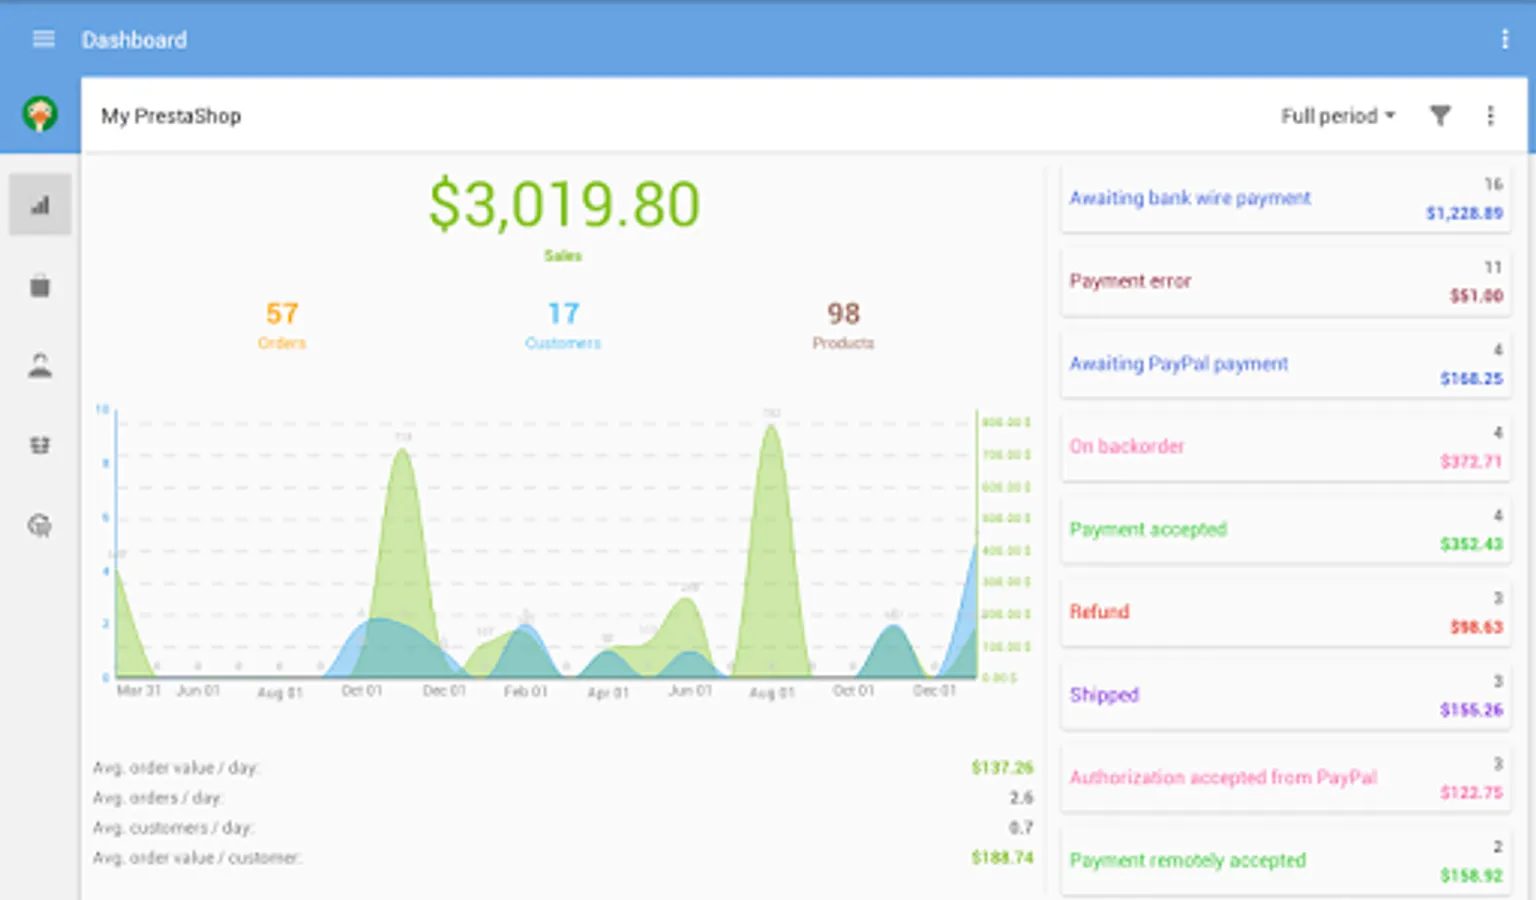Select the 98 Products counter

tap(843, 325)
